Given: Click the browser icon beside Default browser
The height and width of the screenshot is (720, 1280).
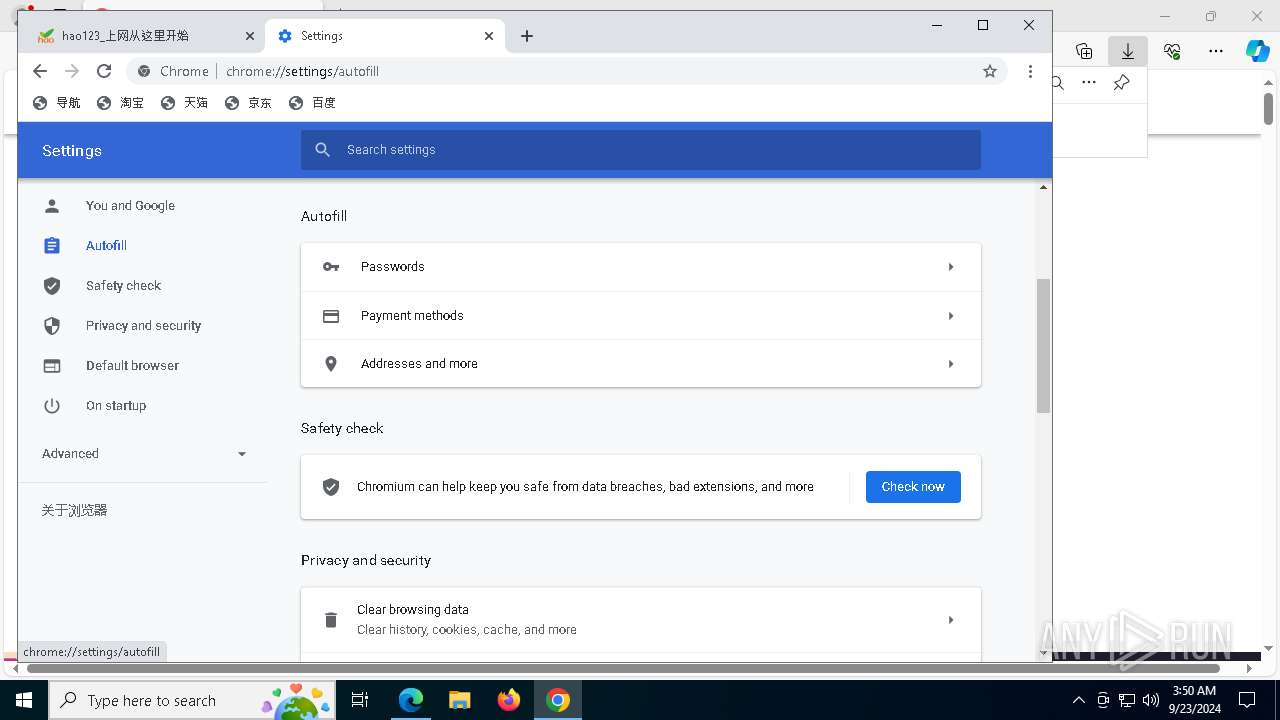Looking at the screenshot, I should click(52, 366).
